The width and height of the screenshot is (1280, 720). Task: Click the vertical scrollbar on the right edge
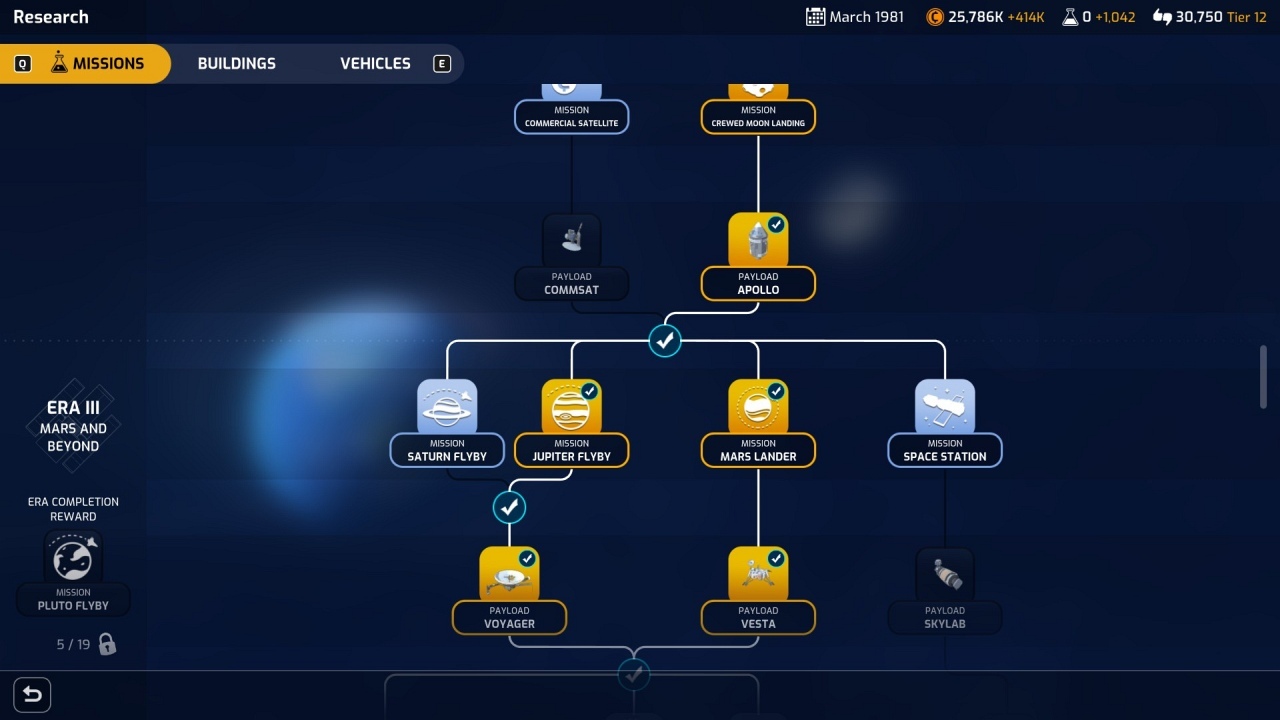[x=1263, y=377]
